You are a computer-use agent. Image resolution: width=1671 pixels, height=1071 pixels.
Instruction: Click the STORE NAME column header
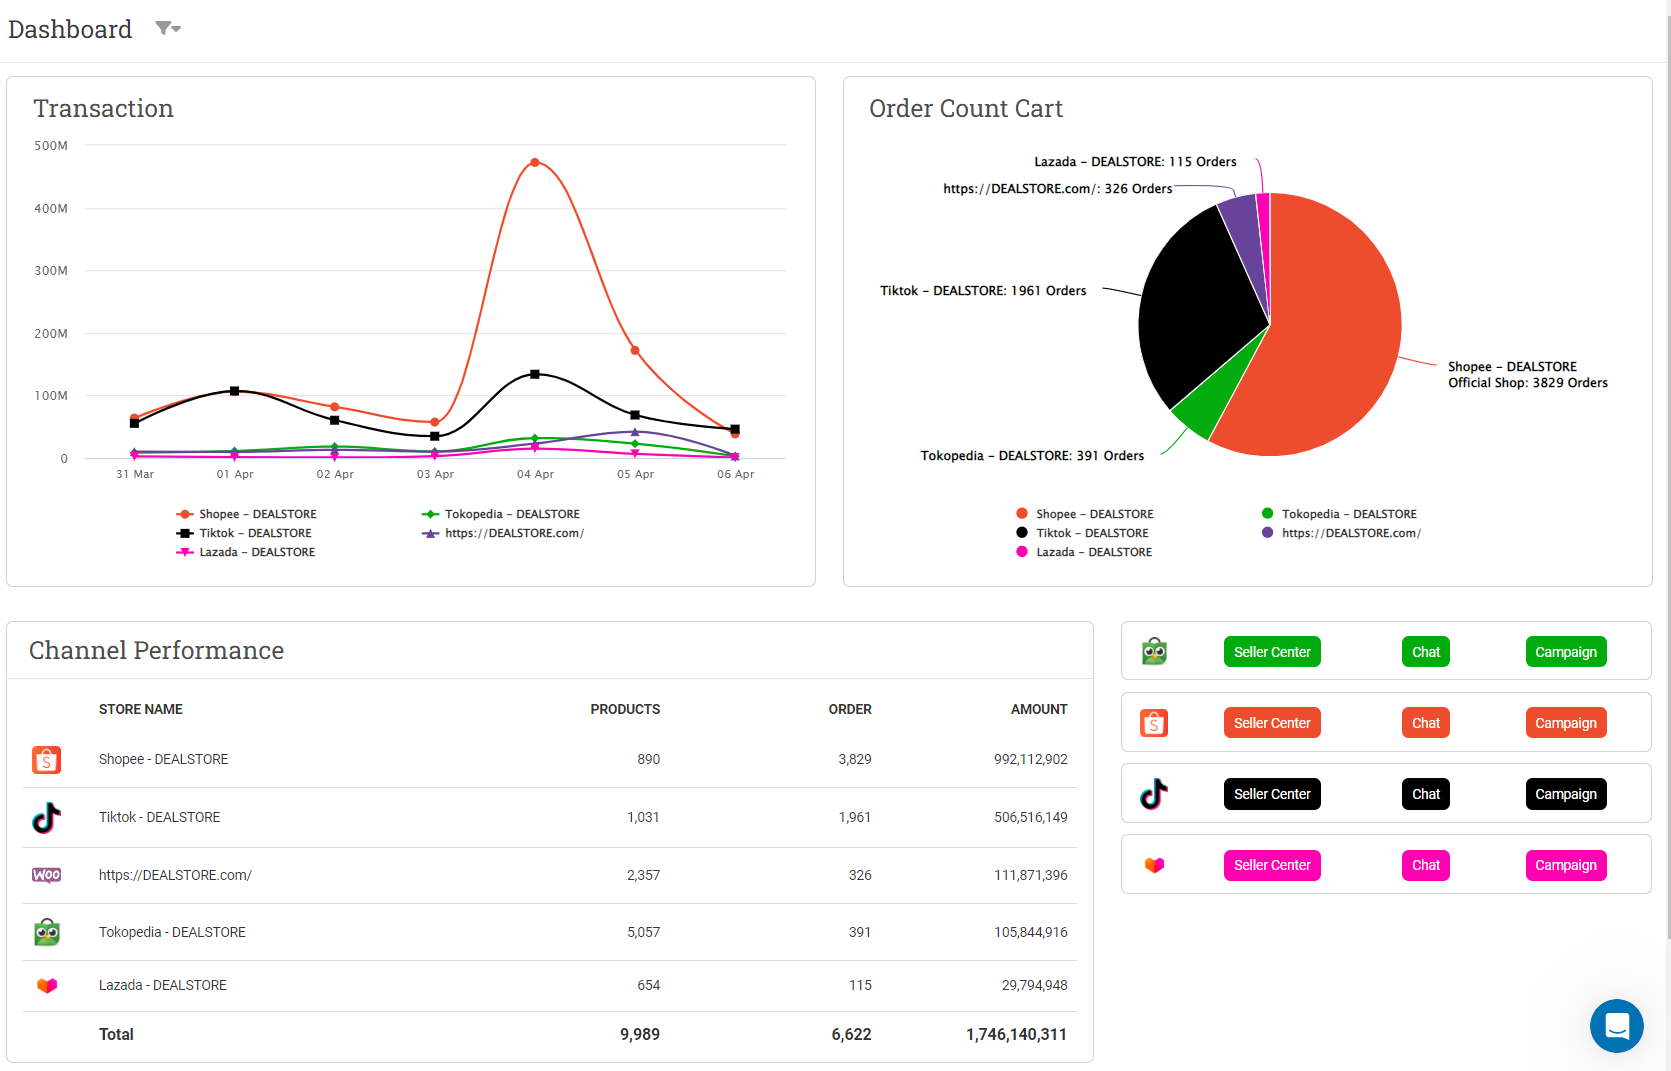tap(140, 709)
